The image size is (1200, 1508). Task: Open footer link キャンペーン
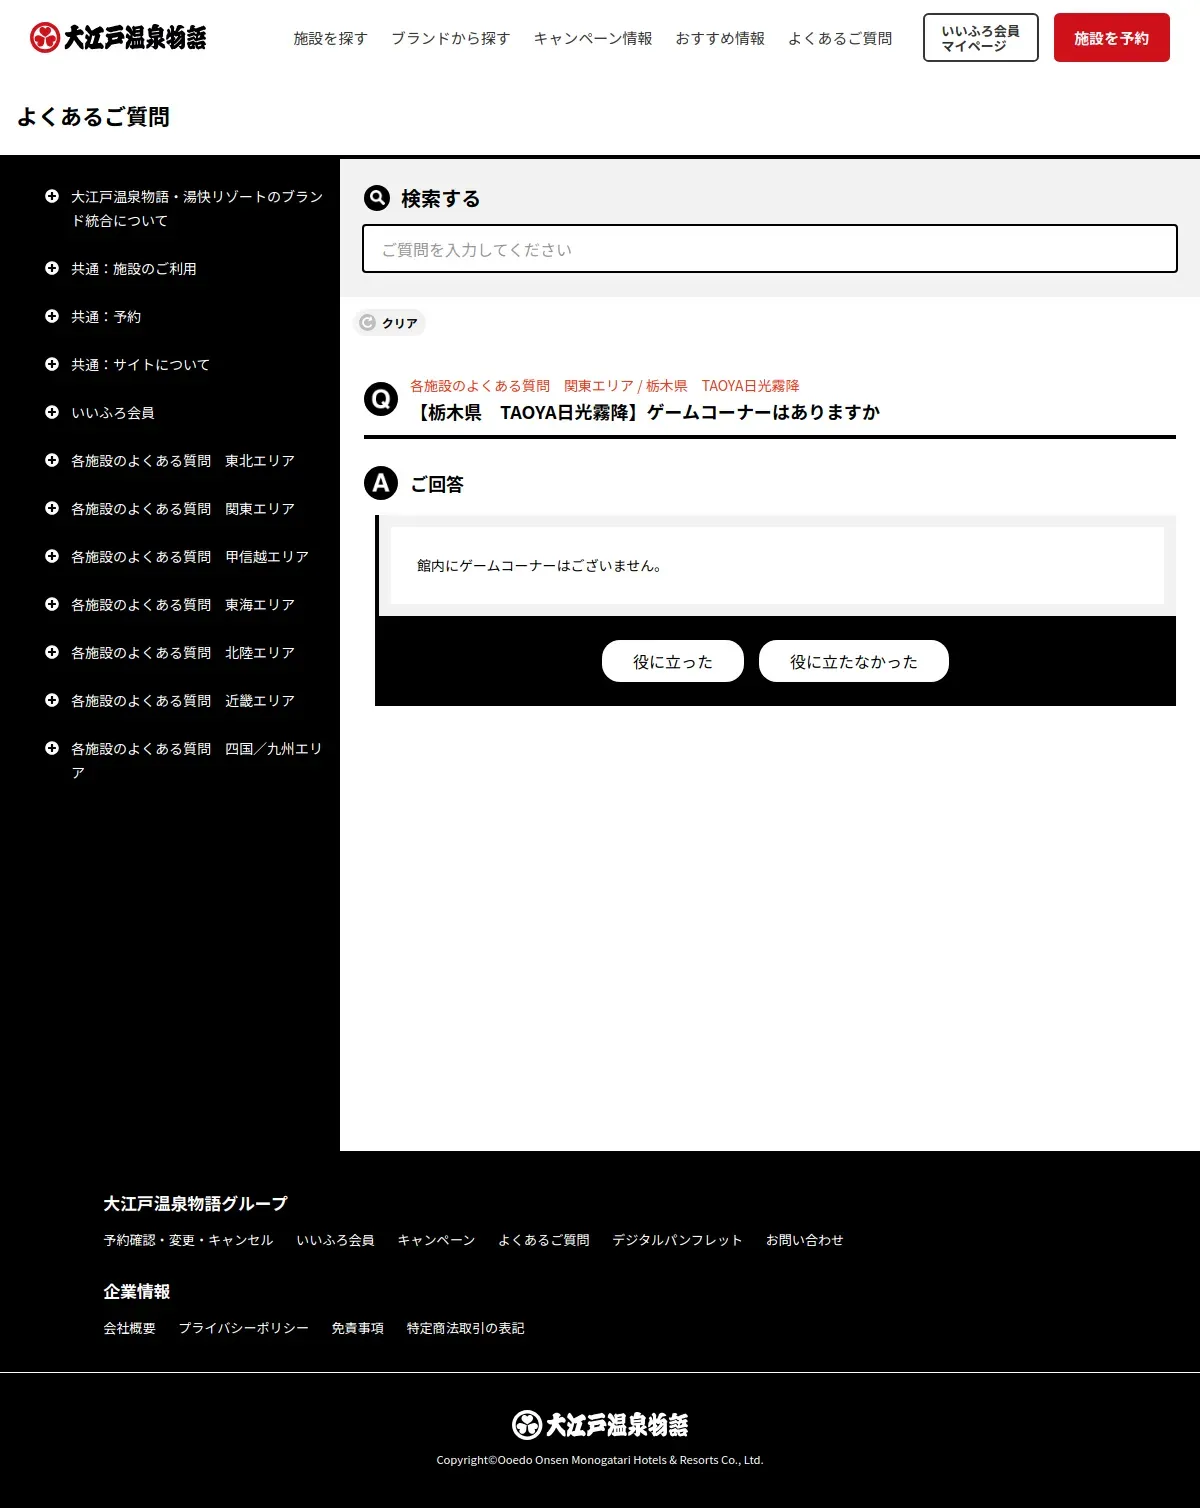tap(436, 1240)
